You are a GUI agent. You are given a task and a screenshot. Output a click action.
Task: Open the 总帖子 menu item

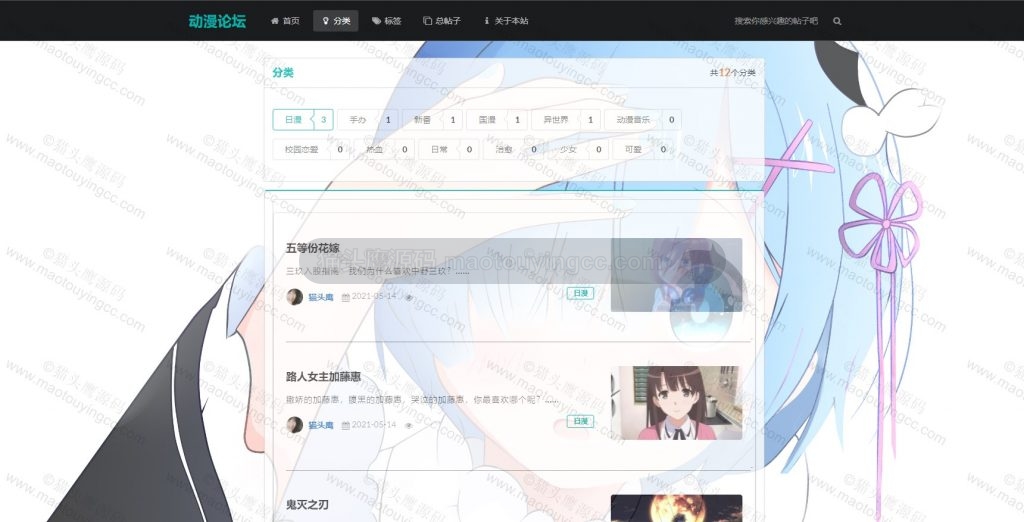point(442,21)
